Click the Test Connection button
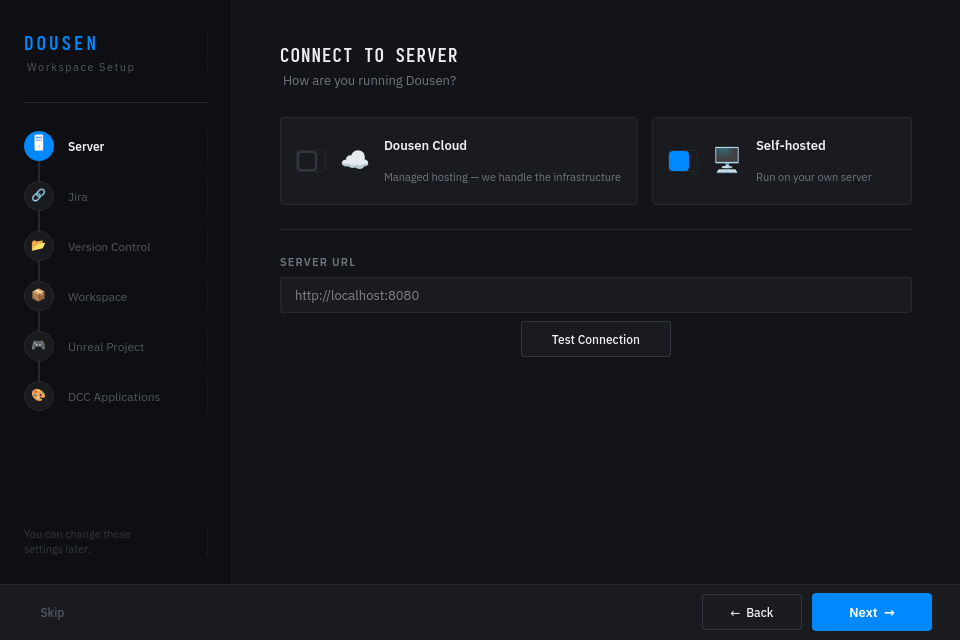The width and height of the screenshot is (960, 640). click(596, 339)
